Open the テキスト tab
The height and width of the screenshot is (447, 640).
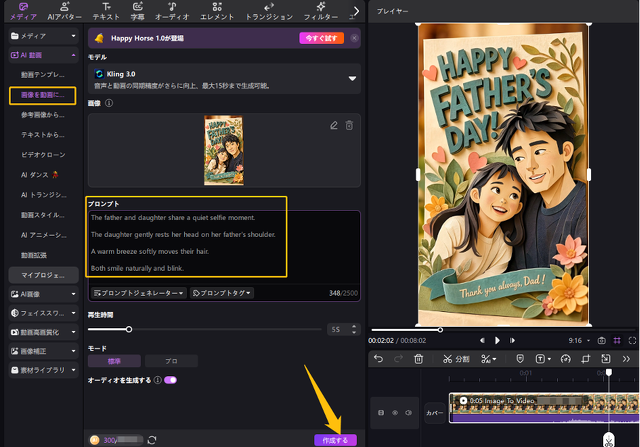coord(106,11)
